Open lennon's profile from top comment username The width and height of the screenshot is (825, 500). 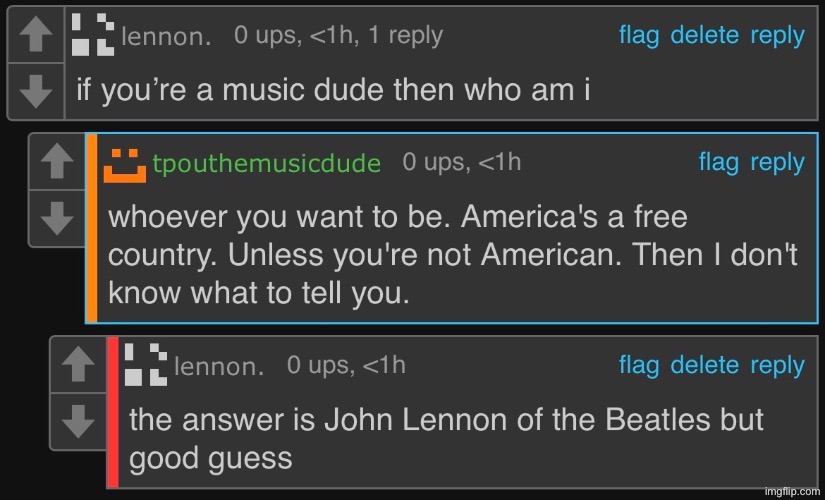pyautogui.click(x=166, y=37)
